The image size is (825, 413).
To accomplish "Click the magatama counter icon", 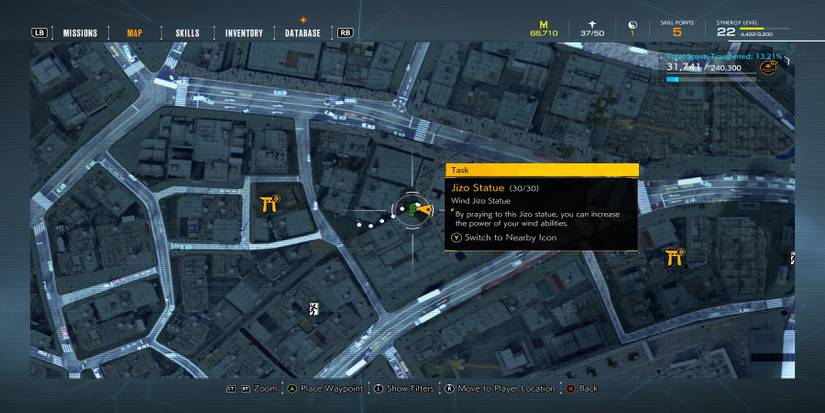I will pyautogui.click(x=632, y=25).
